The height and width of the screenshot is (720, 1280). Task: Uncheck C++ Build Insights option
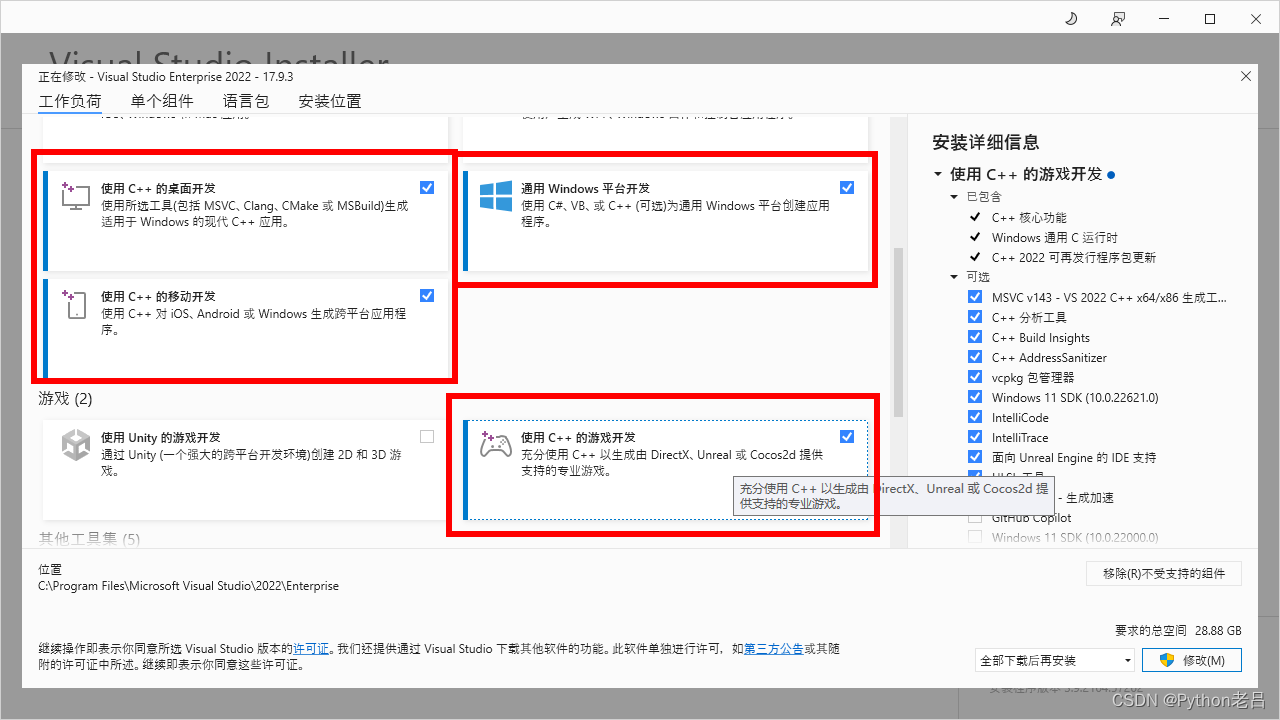(x=975, y=337)
